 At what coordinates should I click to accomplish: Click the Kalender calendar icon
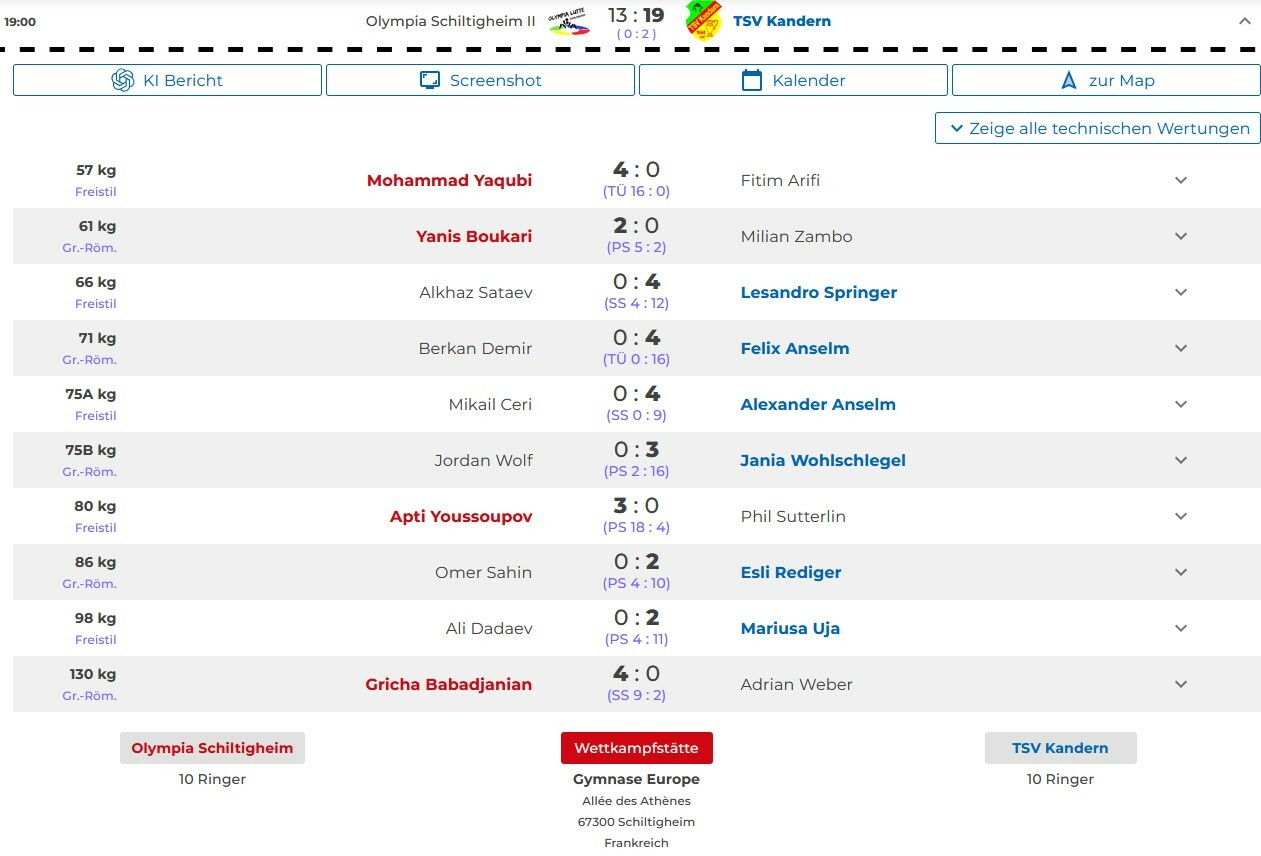[752, 81]
